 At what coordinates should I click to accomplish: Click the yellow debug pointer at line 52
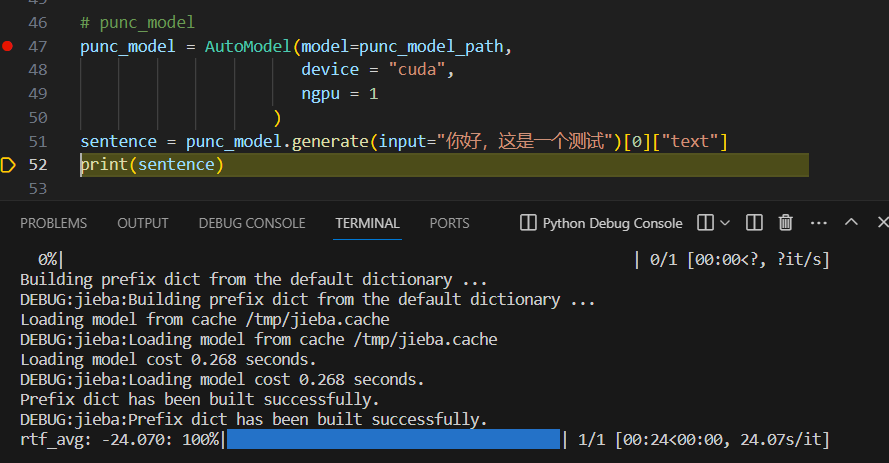pyautogui.click(x=8, y=165)
